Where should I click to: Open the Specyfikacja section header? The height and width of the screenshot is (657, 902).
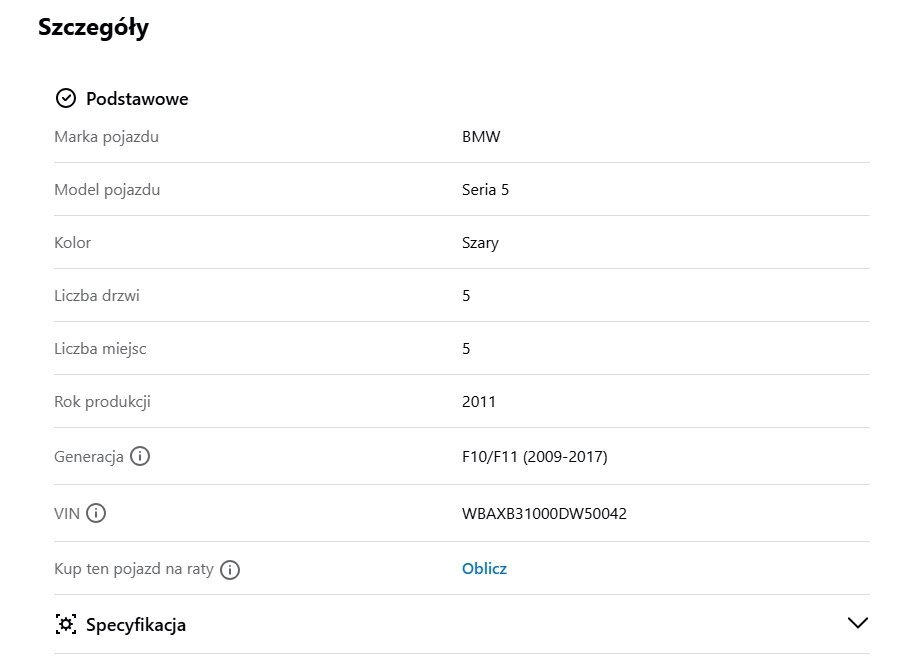[x=462, y=624]
